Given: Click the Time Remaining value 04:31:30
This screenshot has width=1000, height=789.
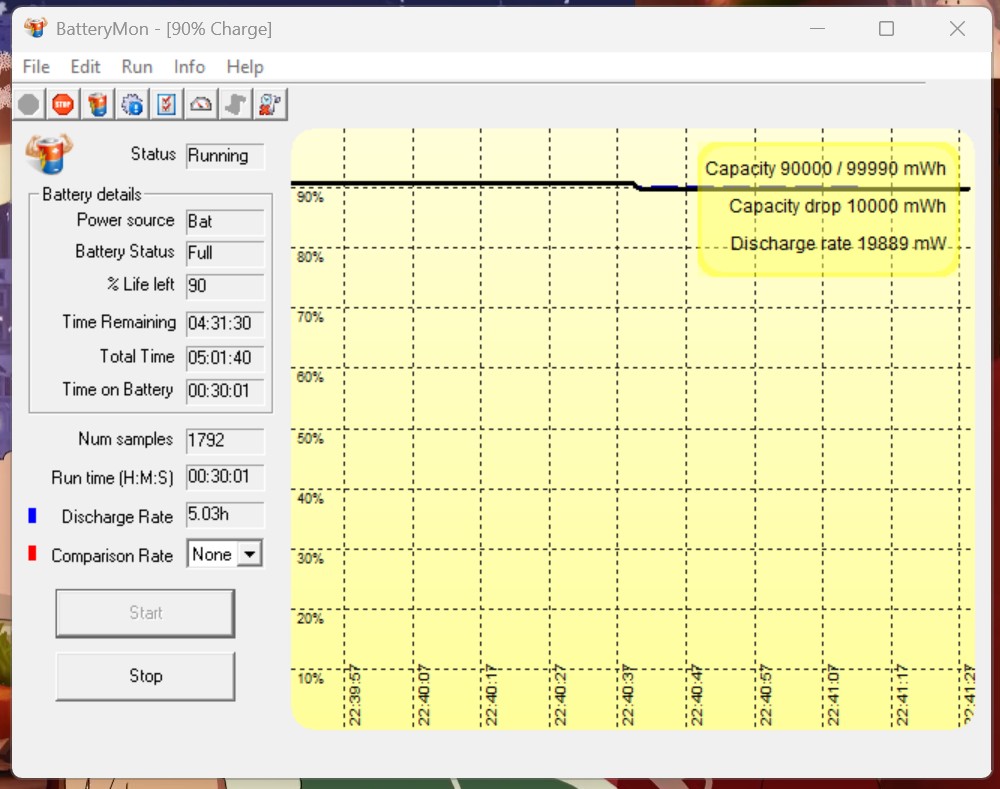Looking at the screenshot, I should coord(224,322).
